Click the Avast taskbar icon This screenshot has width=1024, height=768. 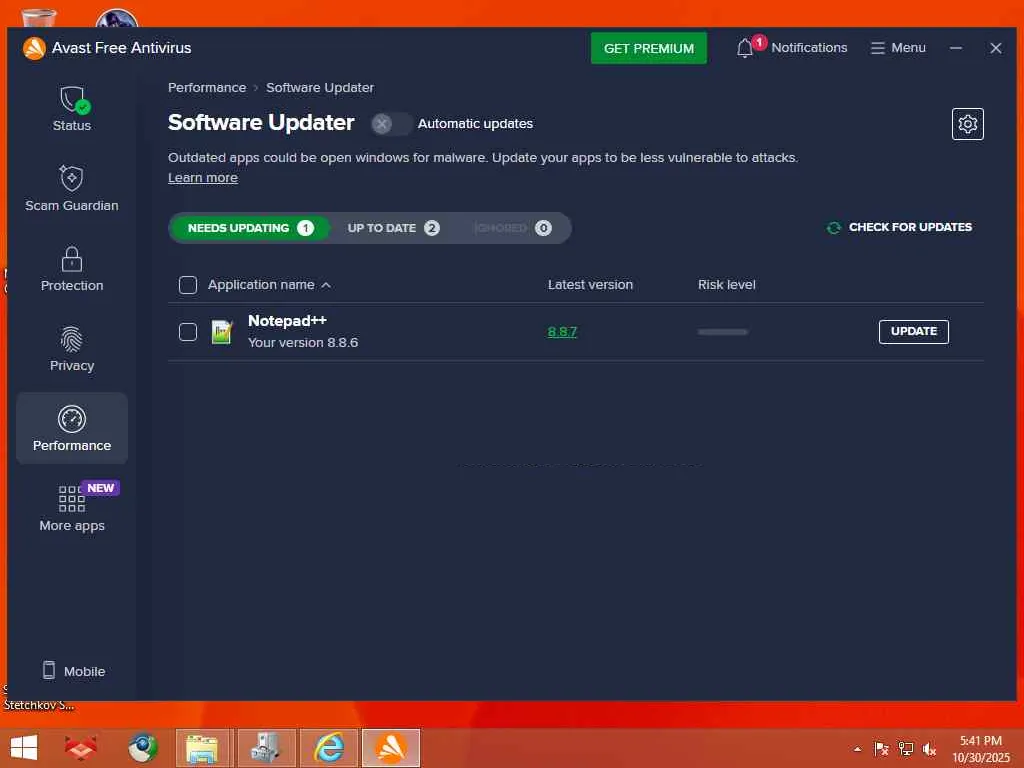tap(391, 748)
